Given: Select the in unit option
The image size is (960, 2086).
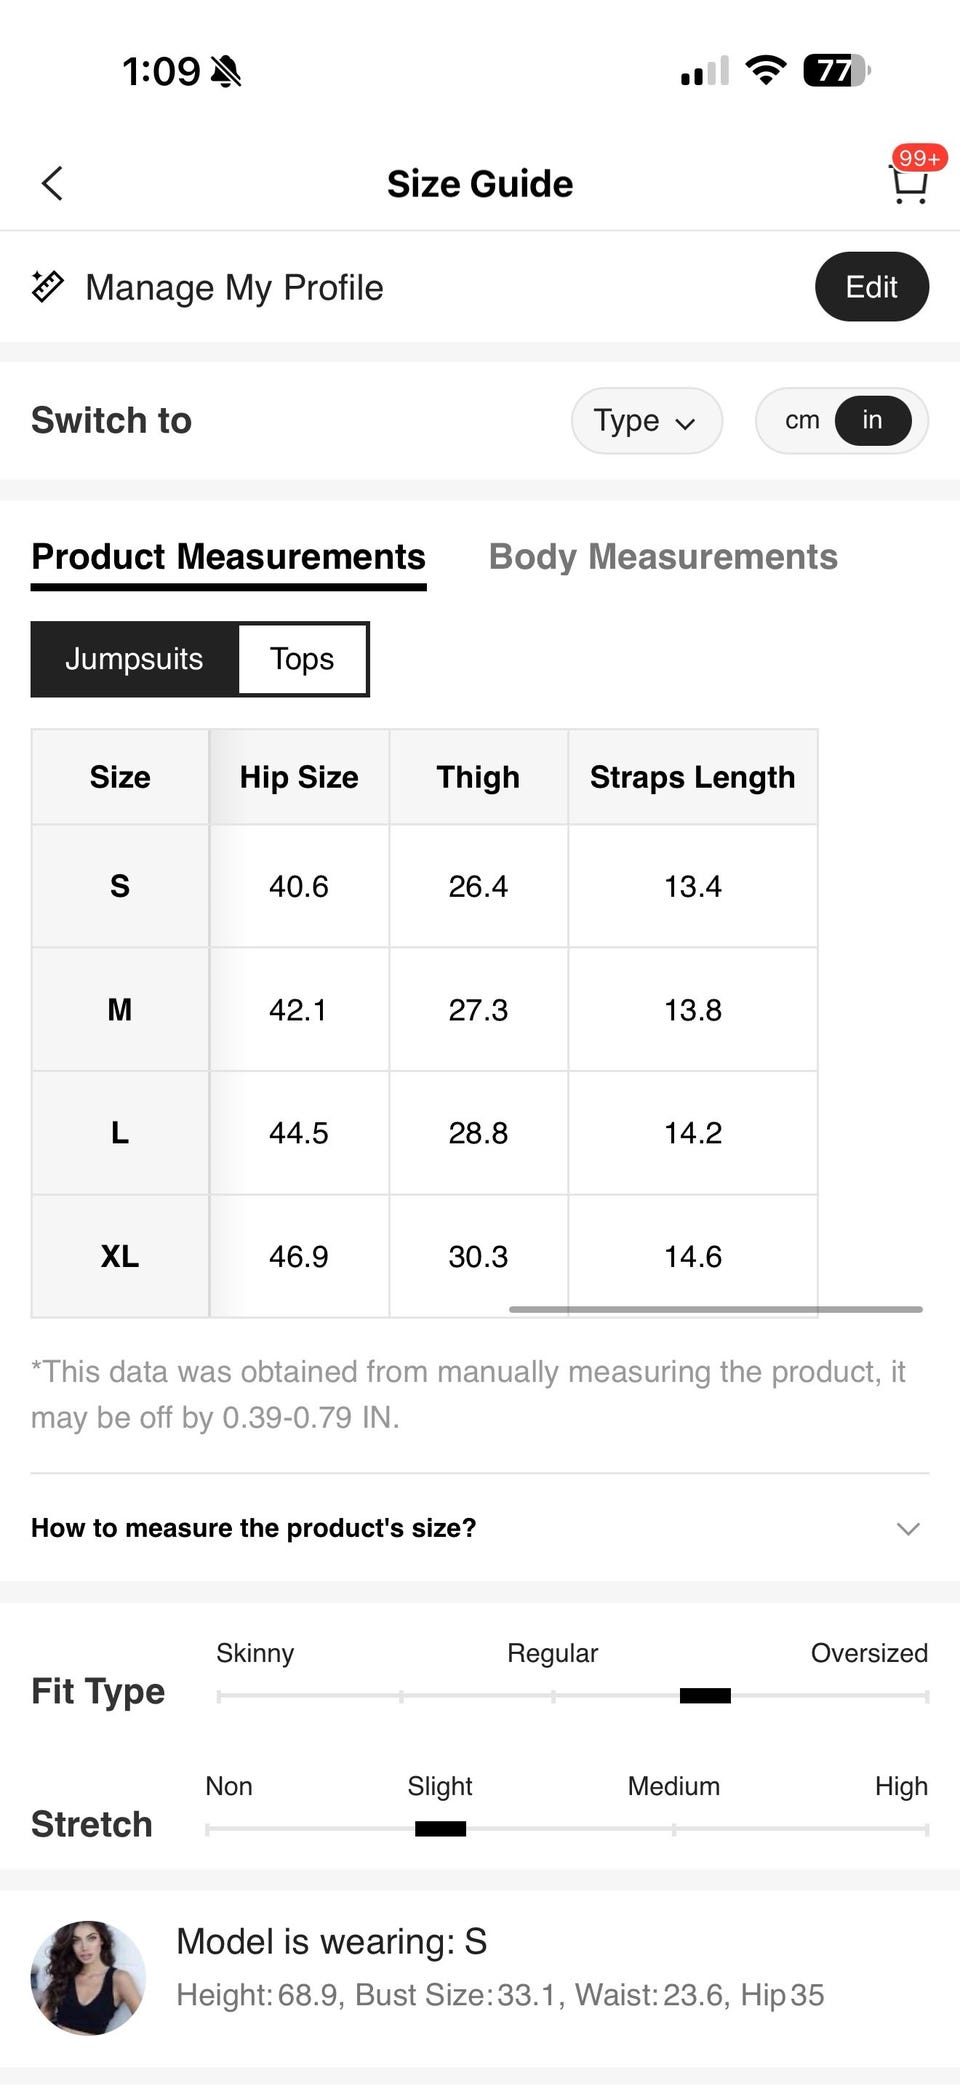Looking at the screenshot, I should 873,420.
